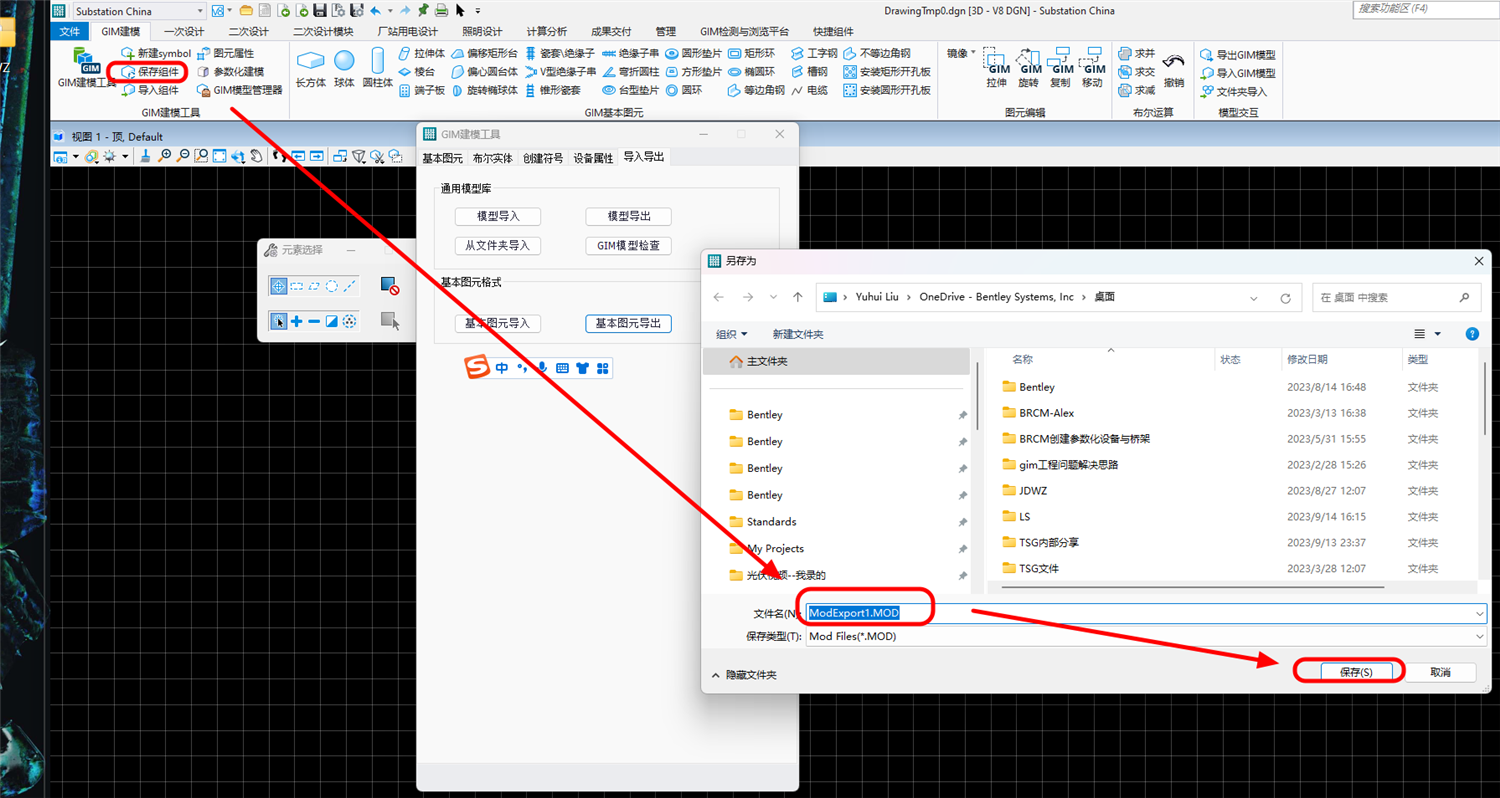Screen dimensions: 1500x798
Task: Open the recent locations chevron in the save dialog
Action: [773, 297]
